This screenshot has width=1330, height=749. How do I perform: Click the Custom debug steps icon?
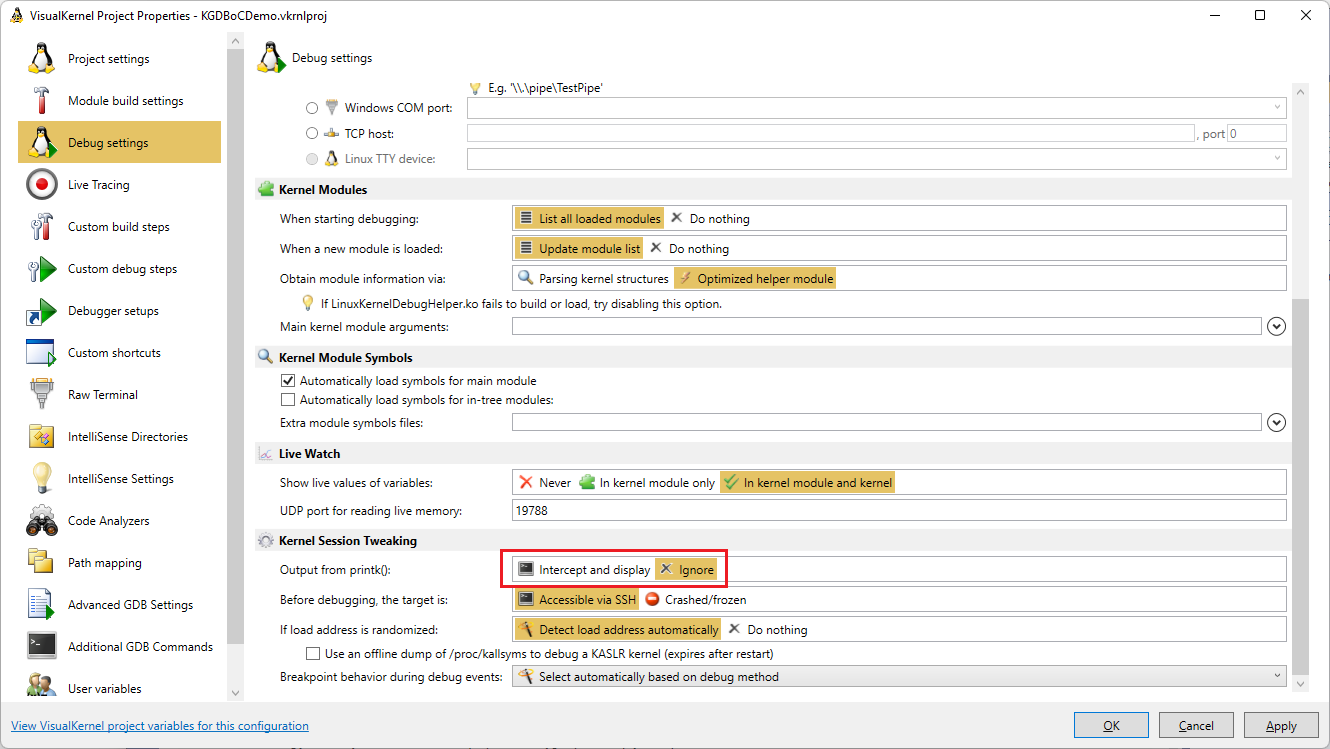(x=41, y=269)
